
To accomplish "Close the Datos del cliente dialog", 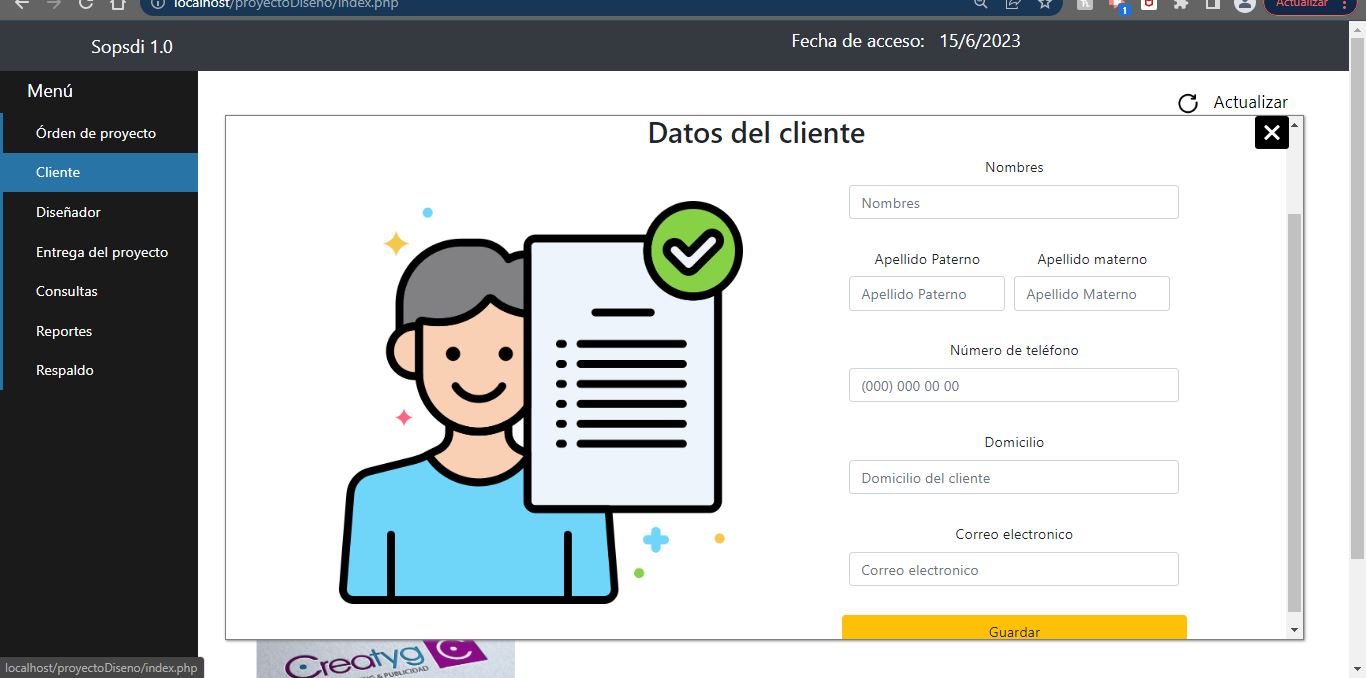I will [1271, 132].
